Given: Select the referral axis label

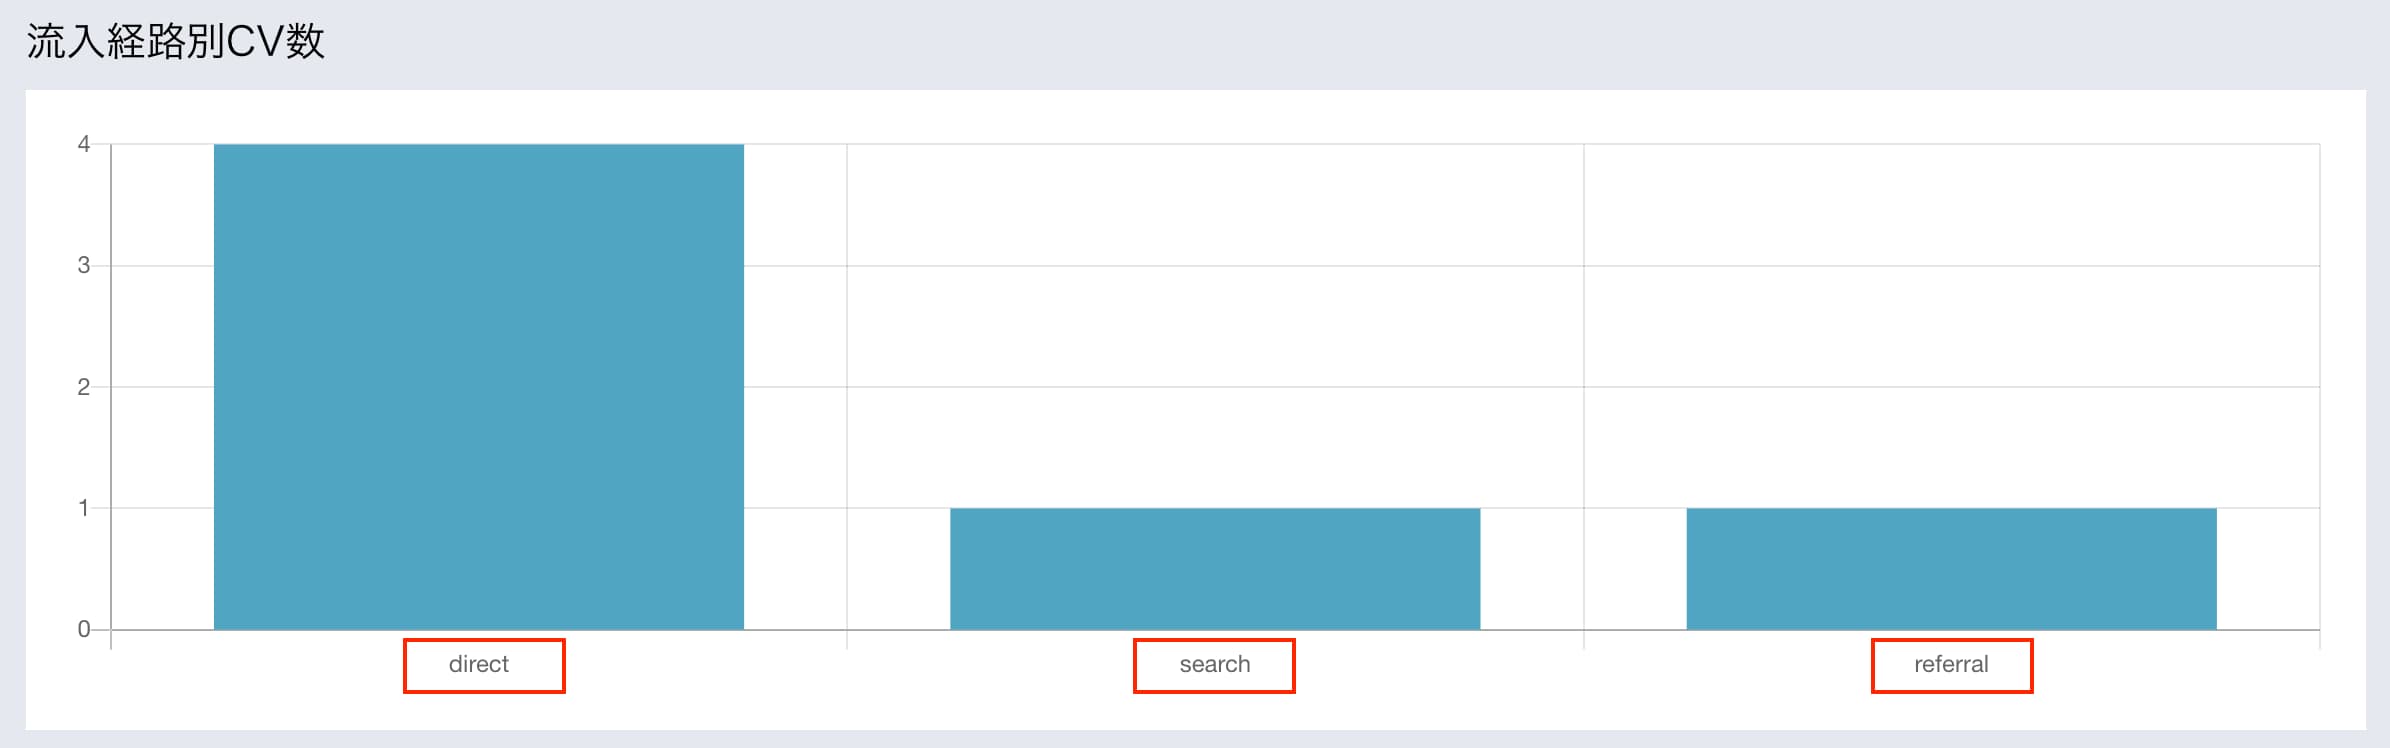Looking at the screenshot, I should (1951, 664).
